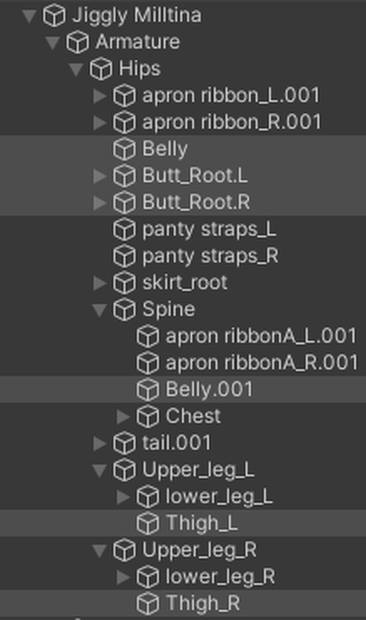Collapse the Jiggly Milltina root object
This screenshot has height=620, width=366.
point(29,16)
